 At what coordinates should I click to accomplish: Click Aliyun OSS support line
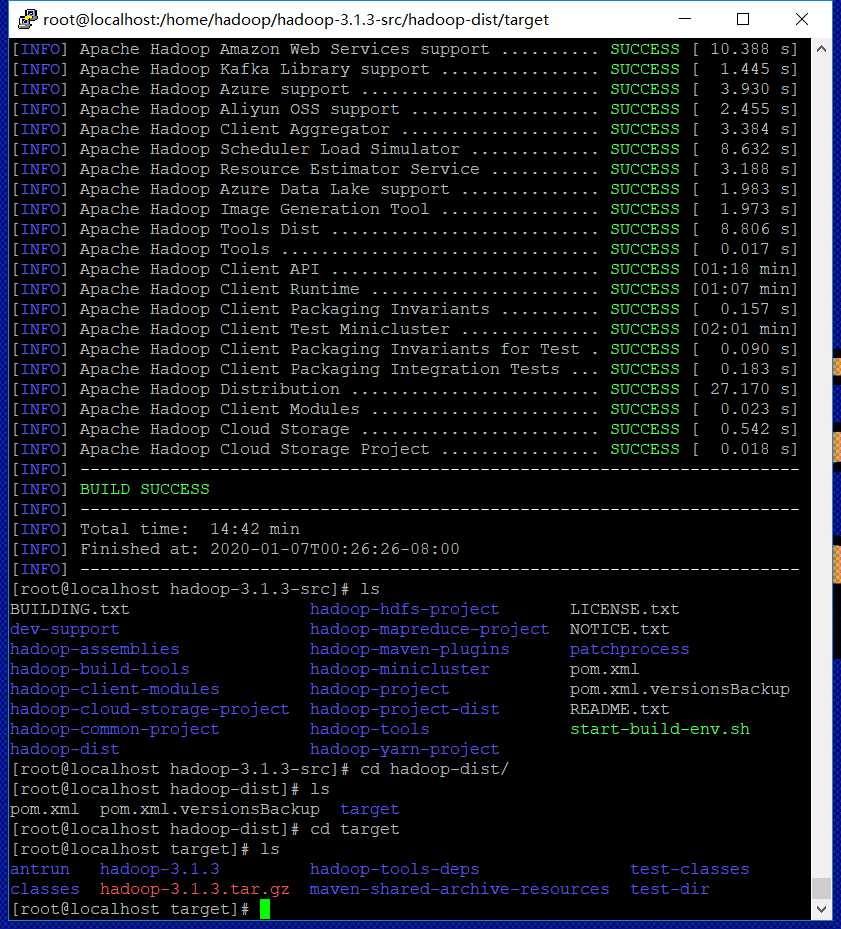coord(405,110)
